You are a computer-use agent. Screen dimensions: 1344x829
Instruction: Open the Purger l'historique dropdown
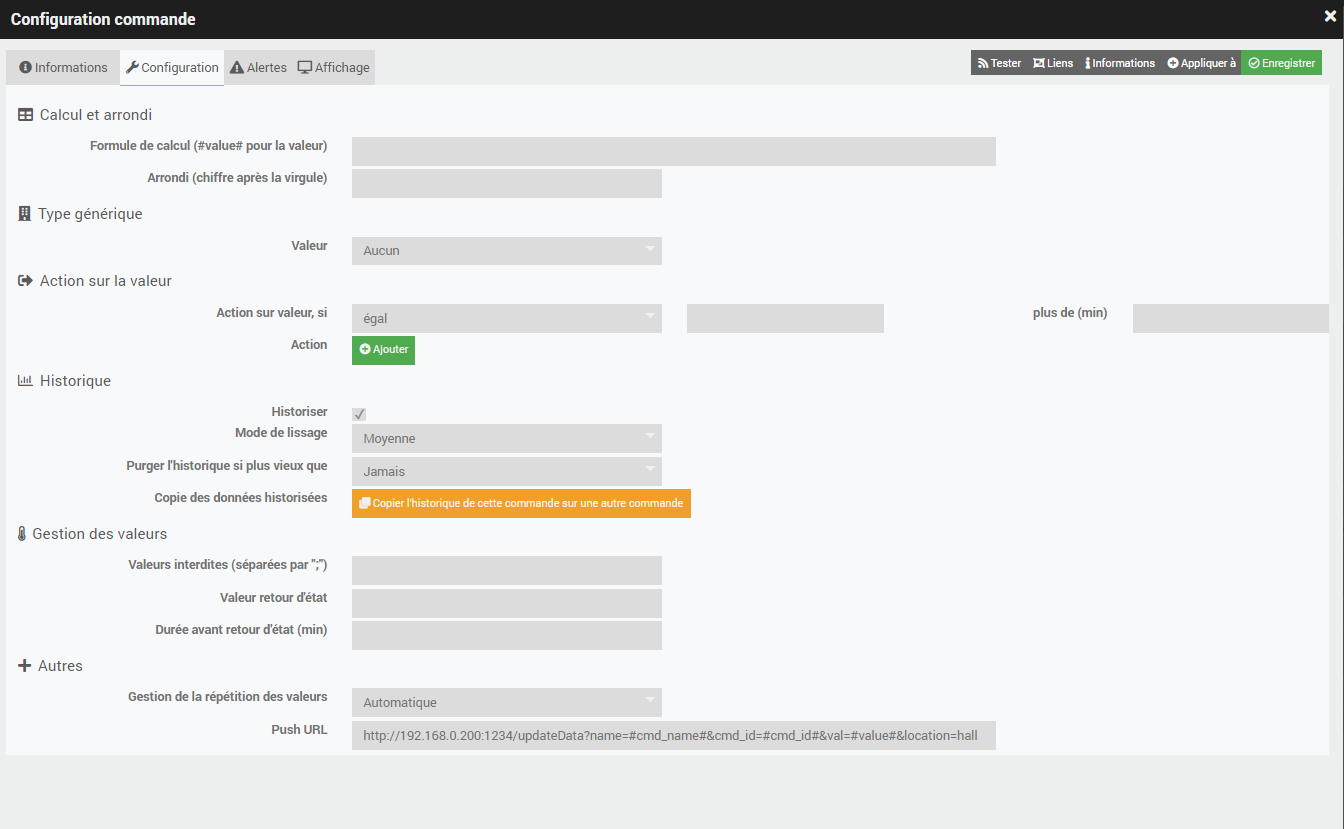point(506,472)
